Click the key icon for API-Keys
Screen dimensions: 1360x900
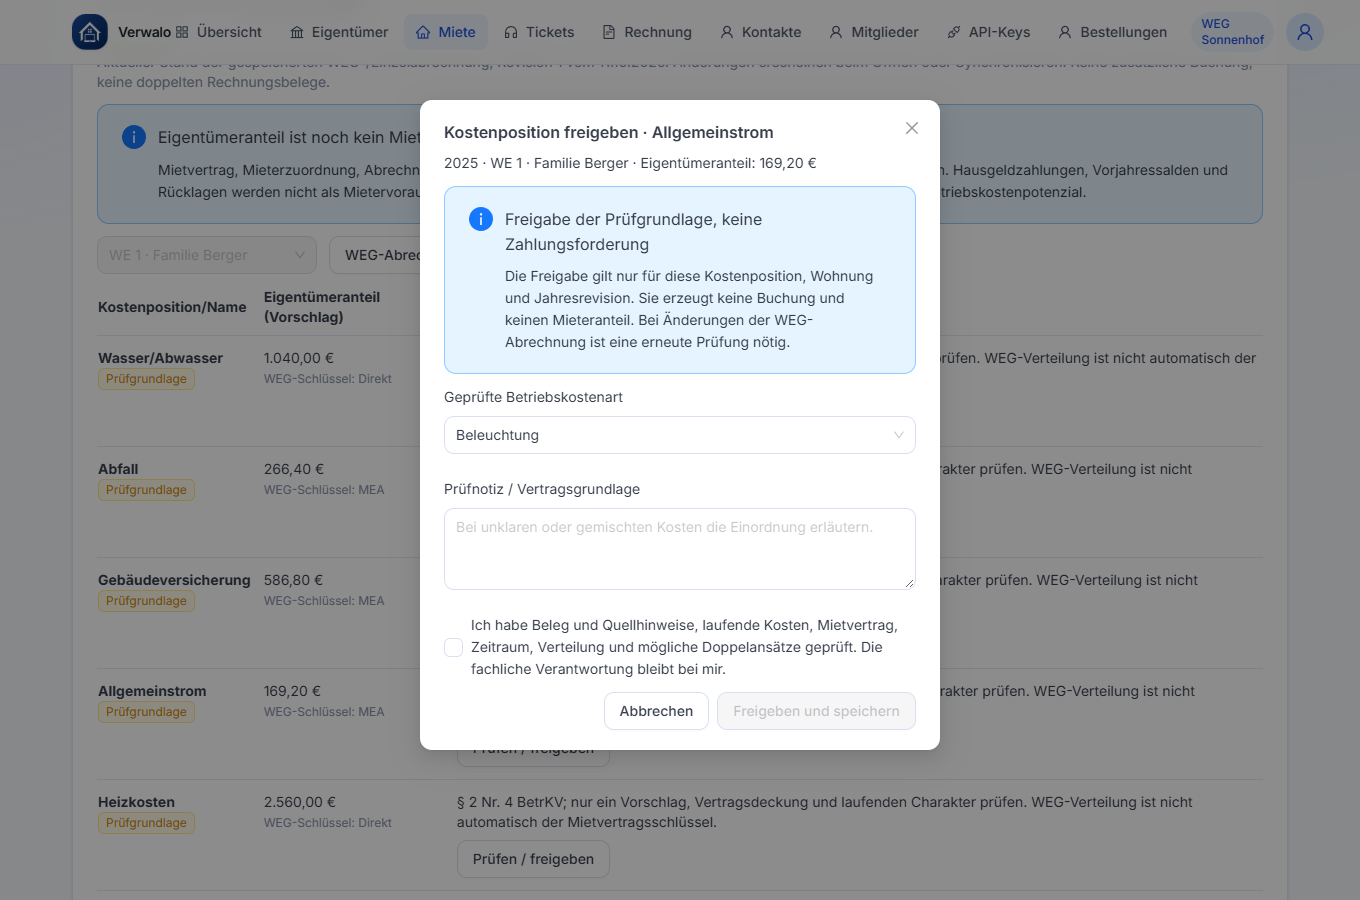point(954,32)
